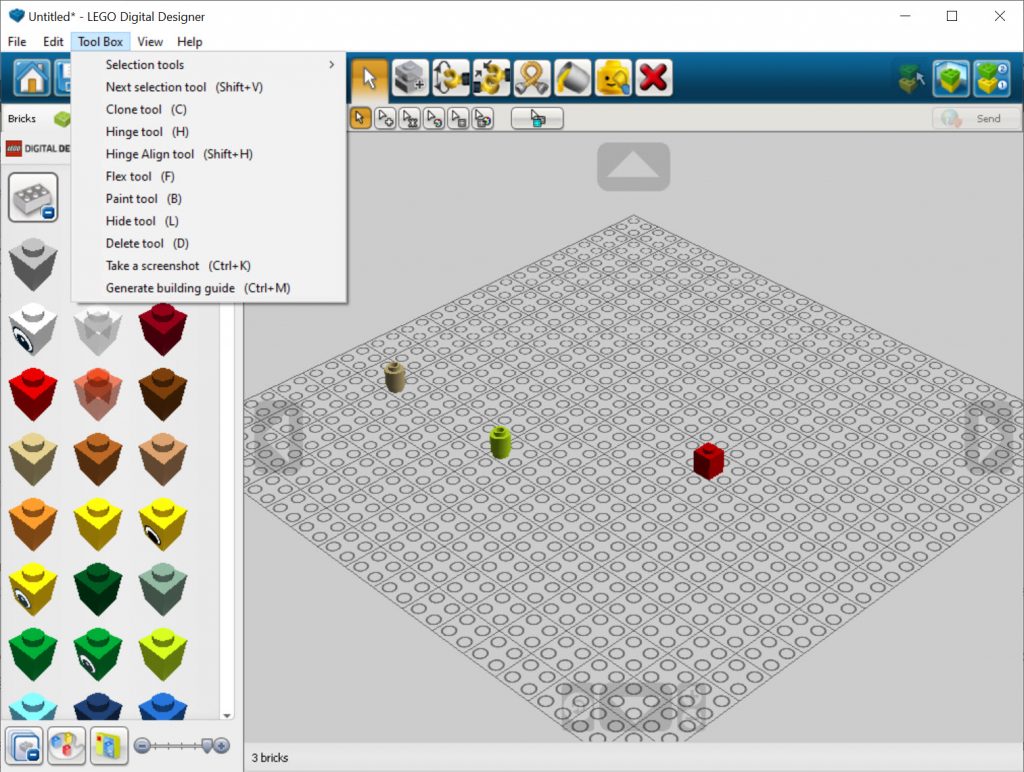Close the open Tool Box menu
This screenshot has height=772, width=1024.
pyautogui.click(x=101, y=42)
